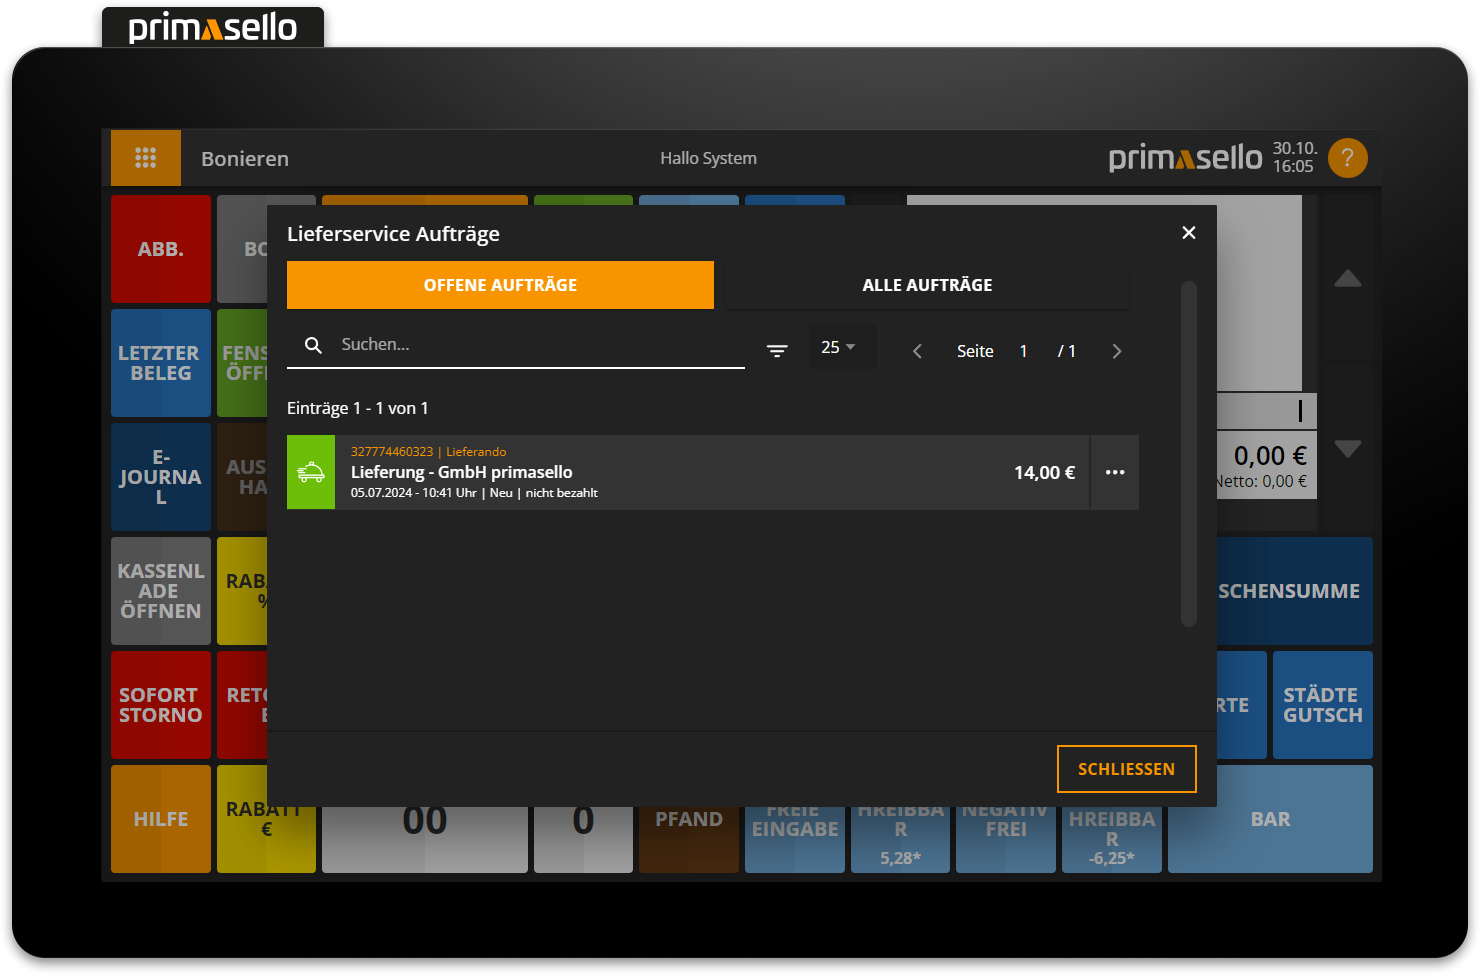The image size is (1480, 975).
Task: Select the Offene Aufträge tab
Action: click(x=500, y=285)
